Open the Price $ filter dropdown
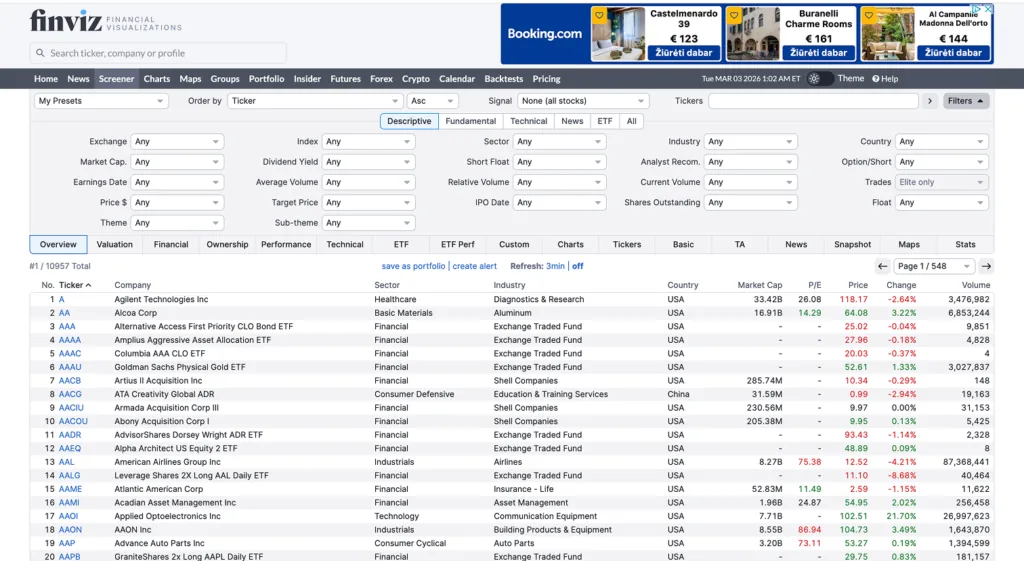 [x=177, y=202]
